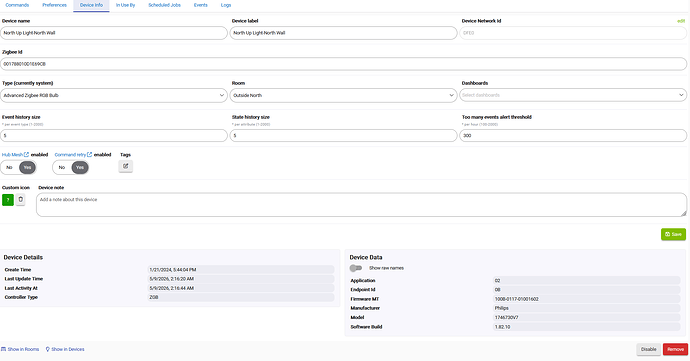Screen dimensions: 690x361
Task: Click the State history size field
Action: [343, 136]
